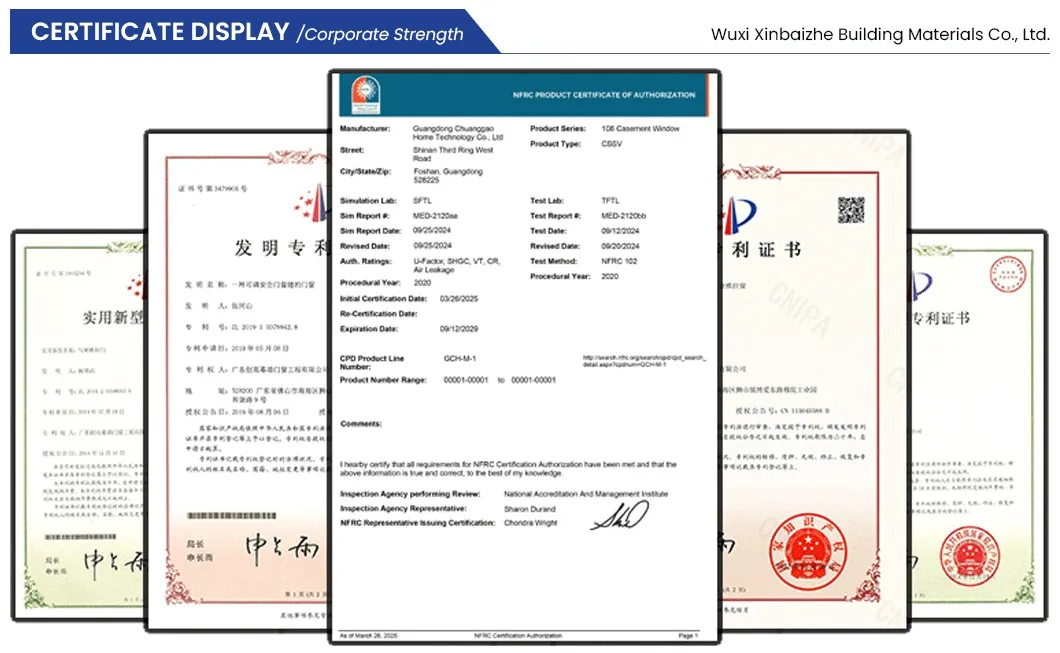
Task: Click the "专利证书" title on far-right certificate
Action: (940, 318)
